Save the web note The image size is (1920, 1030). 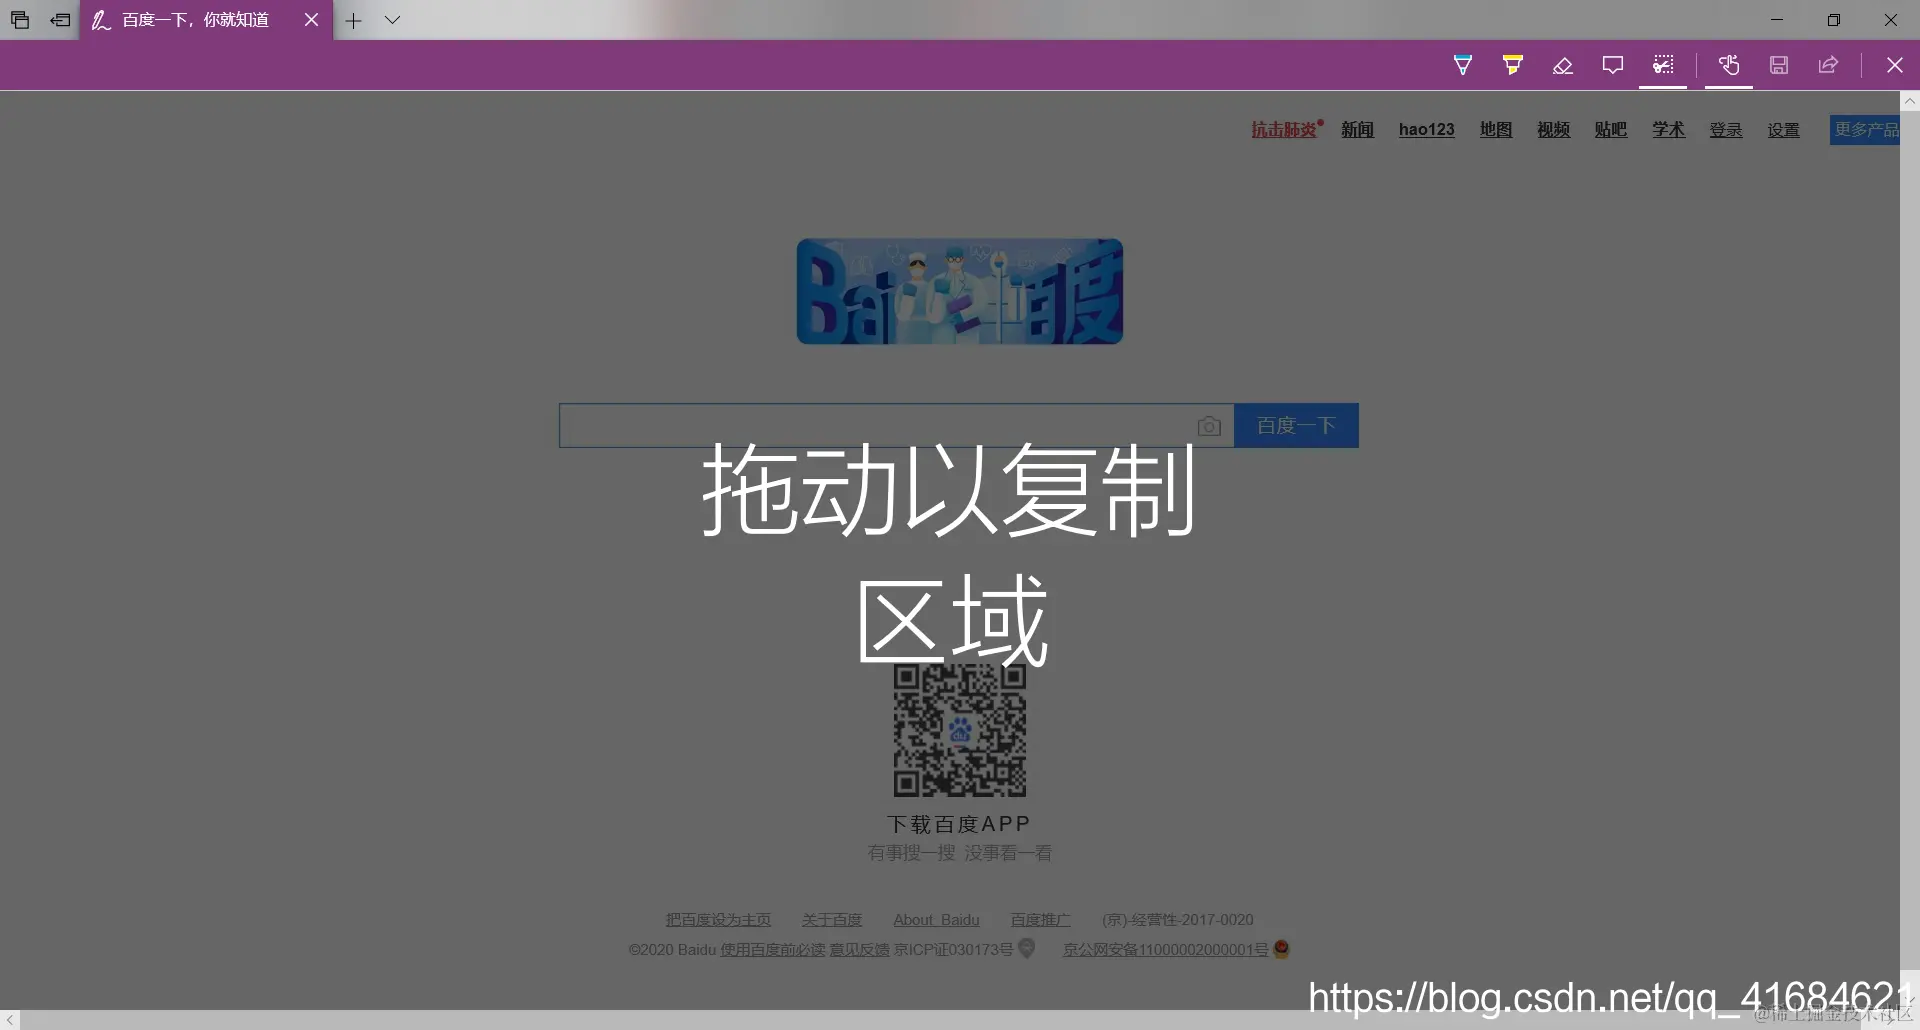click(x=1778, y=64)
